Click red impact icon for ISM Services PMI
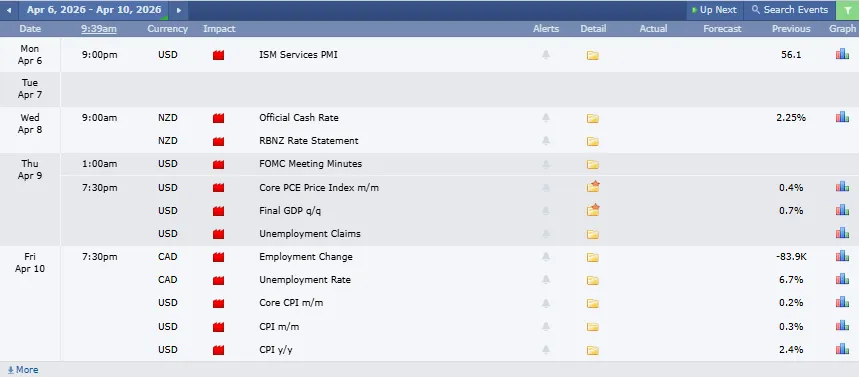The image size is (859, 377). (219, 55)
